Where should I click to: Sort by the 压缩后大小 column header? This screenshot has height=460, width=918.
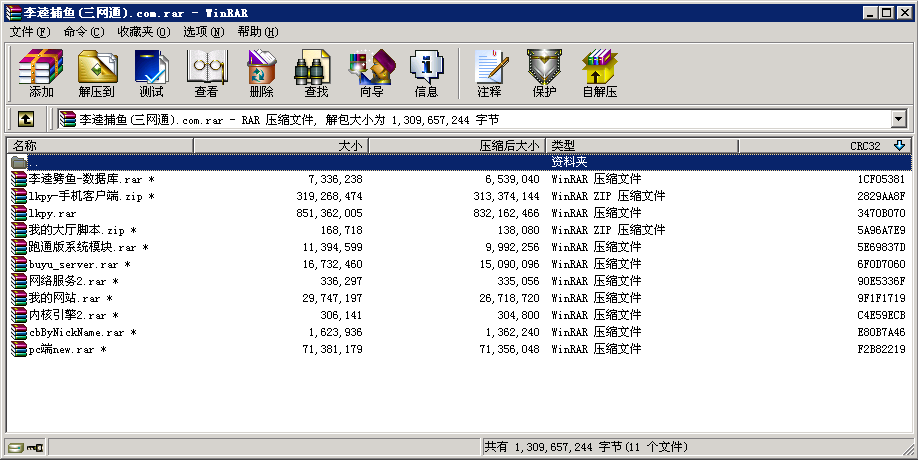(x=455, y=146)
